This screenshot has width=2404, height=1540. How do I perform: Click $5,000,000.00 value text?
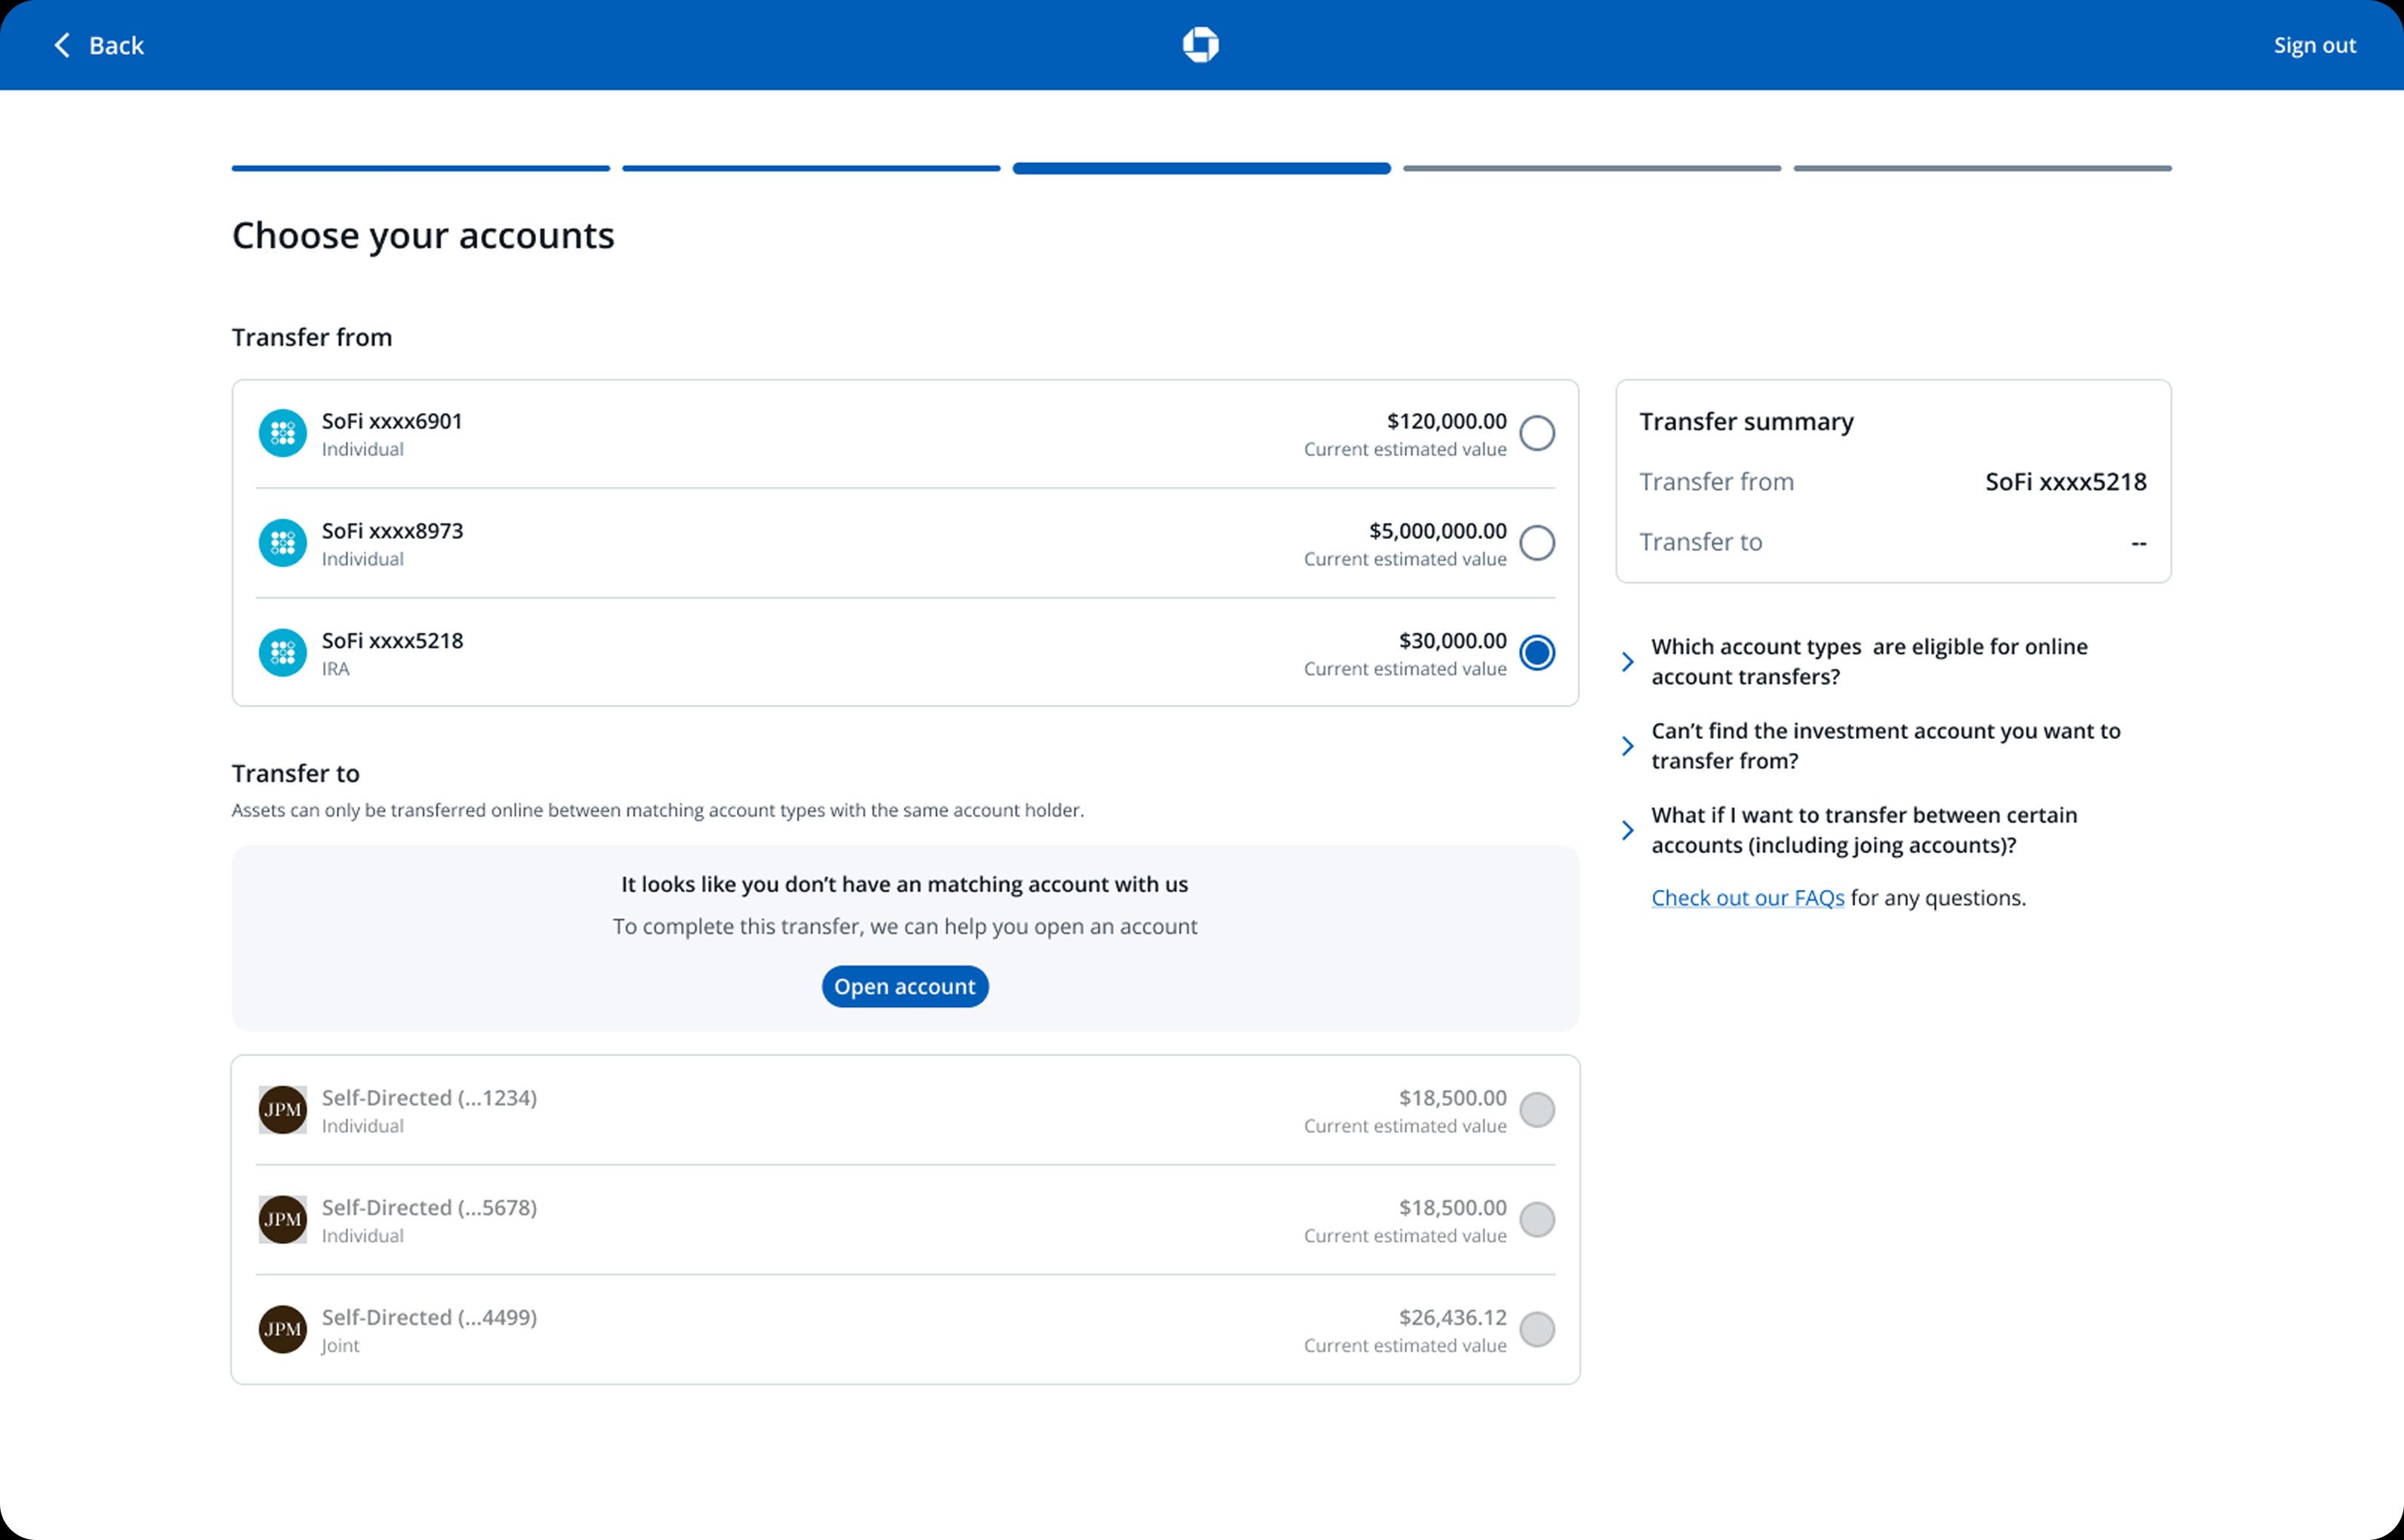coord(1437,532)
